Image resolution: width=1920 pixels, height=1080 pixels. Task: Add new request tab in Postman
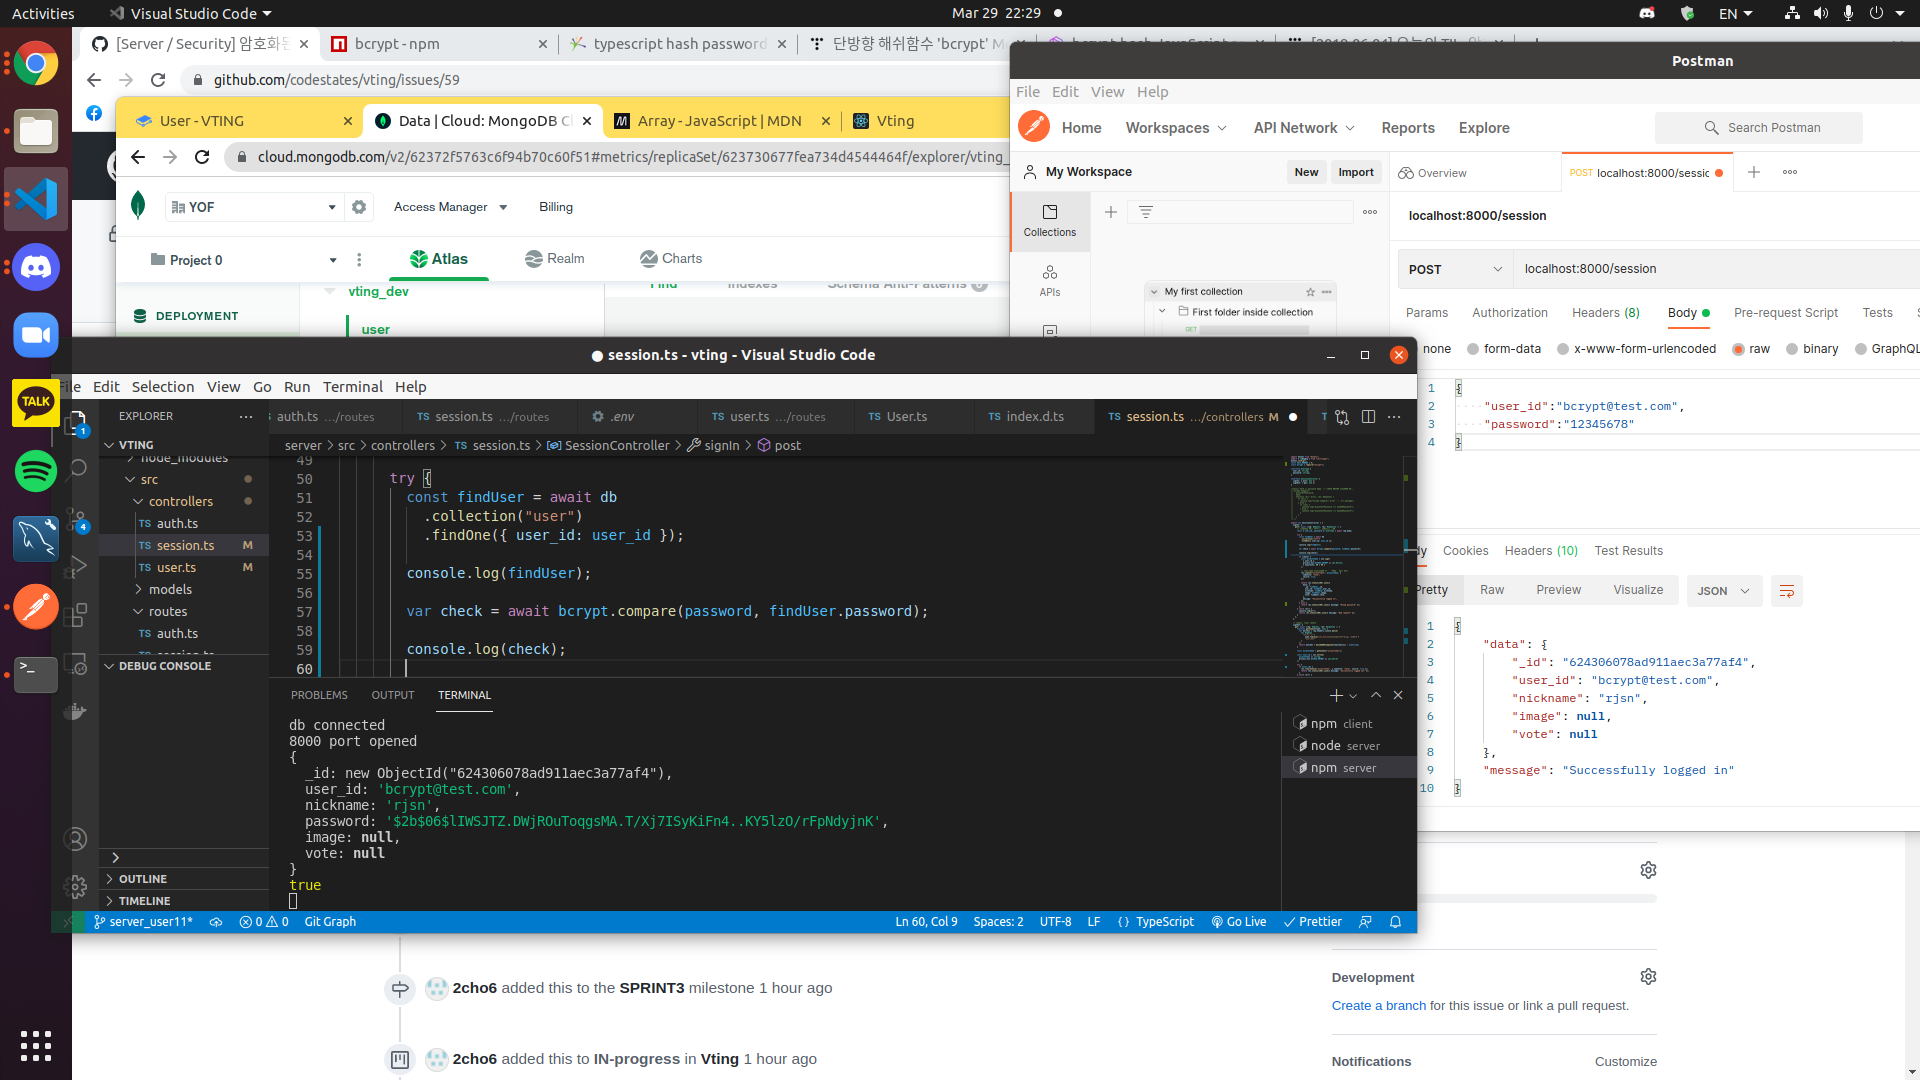[1754, 172]
